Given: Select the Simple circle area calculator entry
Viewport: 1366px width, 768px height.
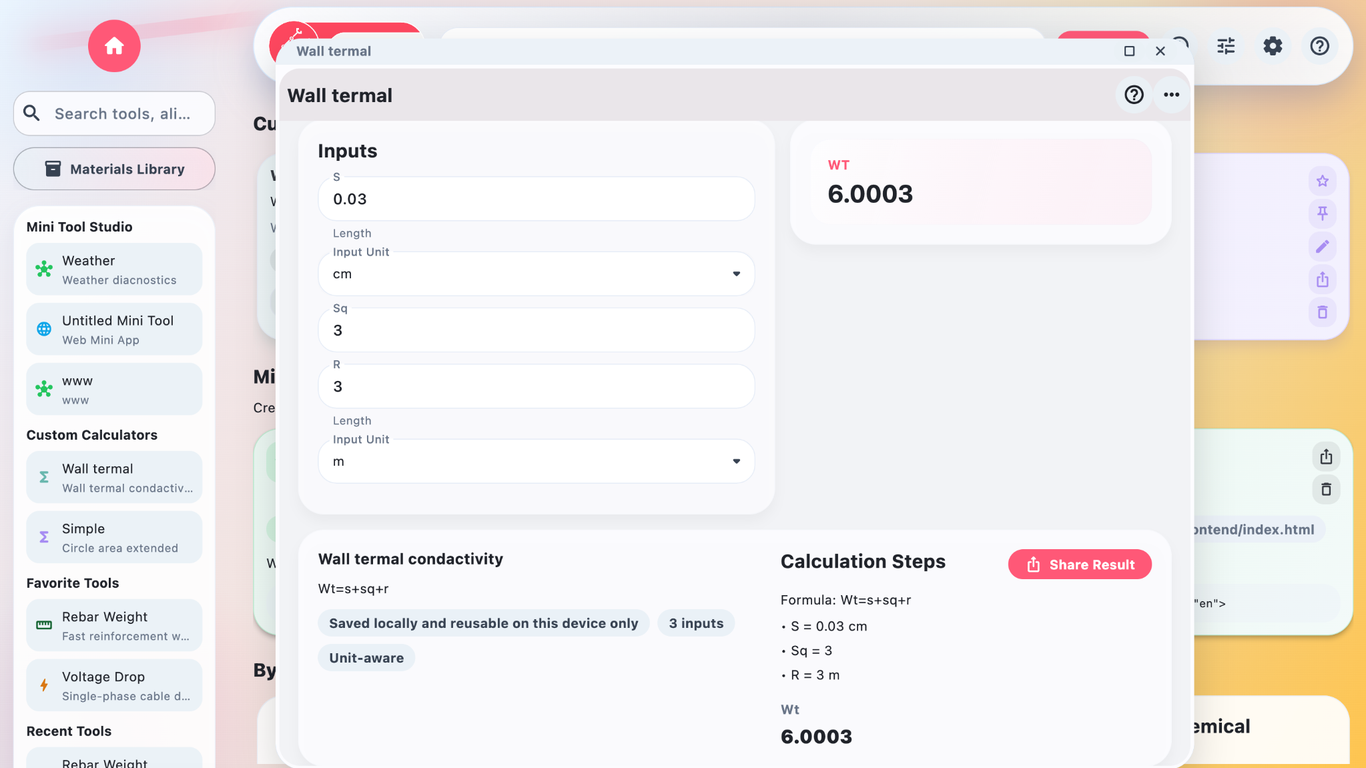Looking at the screenshot, I should pyautogui.click(x=113, y=537).
